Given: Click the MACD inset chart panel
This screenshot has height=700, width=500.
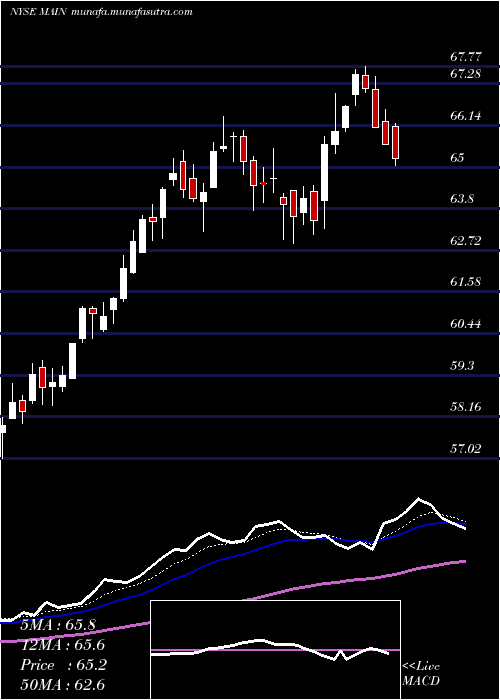Looking at the screenshot, I should coord(275,650).
